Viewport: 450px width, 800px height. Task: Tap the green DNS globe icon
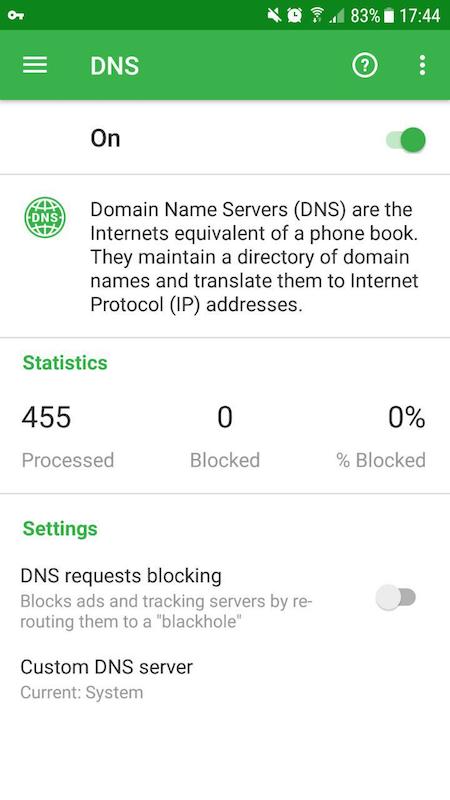coord(45,218)
